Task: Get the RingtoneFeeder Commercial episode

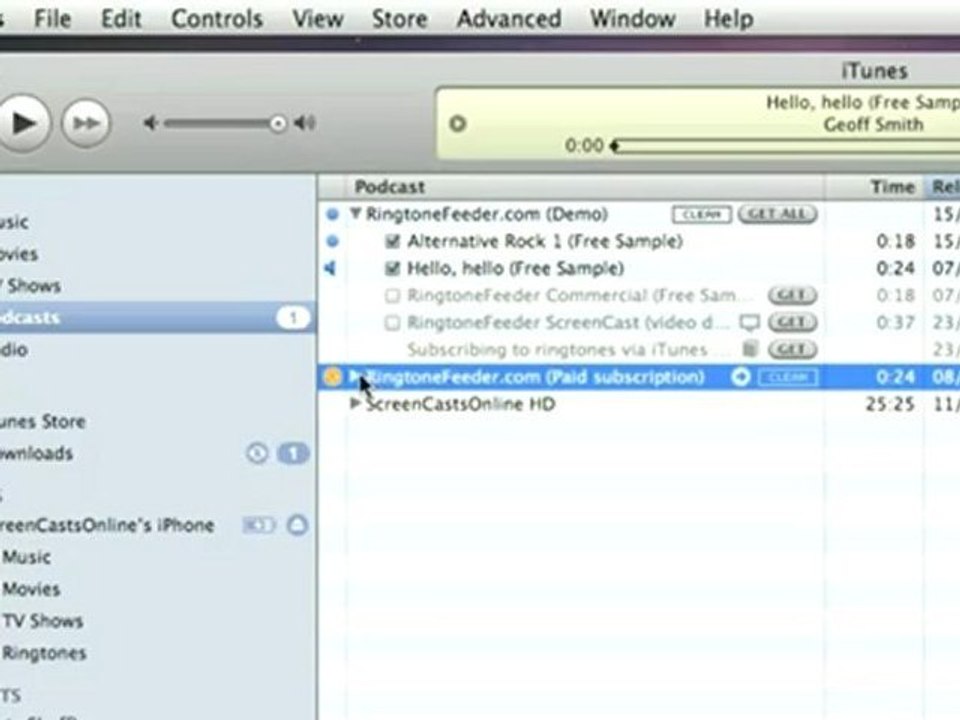Action: point(792,296)
